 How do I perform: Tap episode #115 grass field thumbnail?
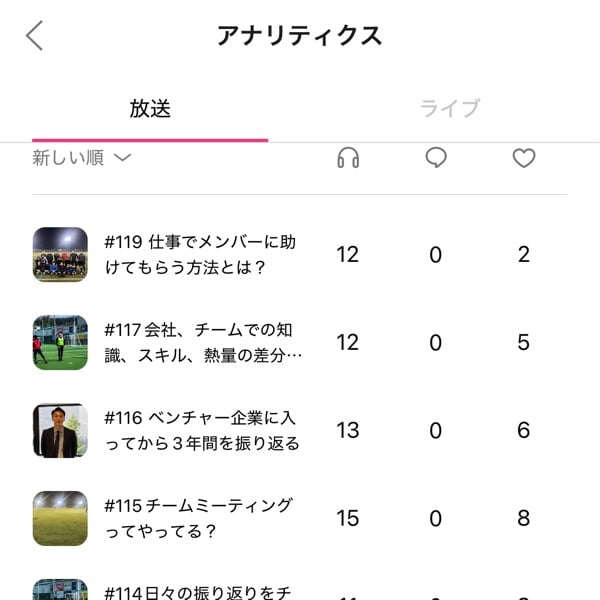click(60, 518)
